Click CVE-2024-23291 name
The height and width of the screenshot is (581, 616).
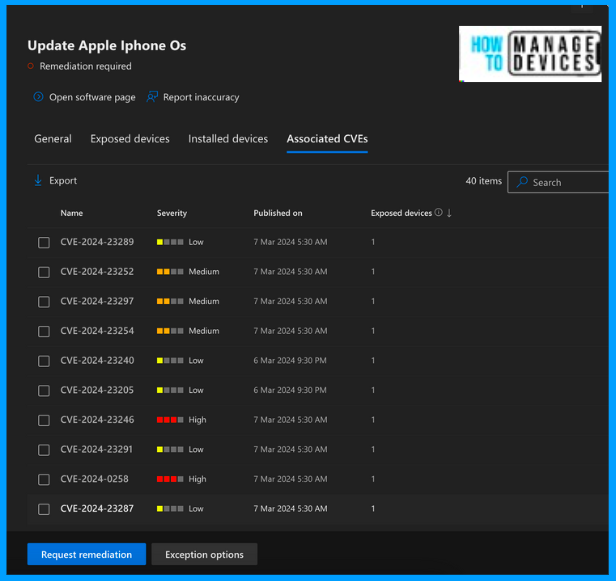click(96, 449)
